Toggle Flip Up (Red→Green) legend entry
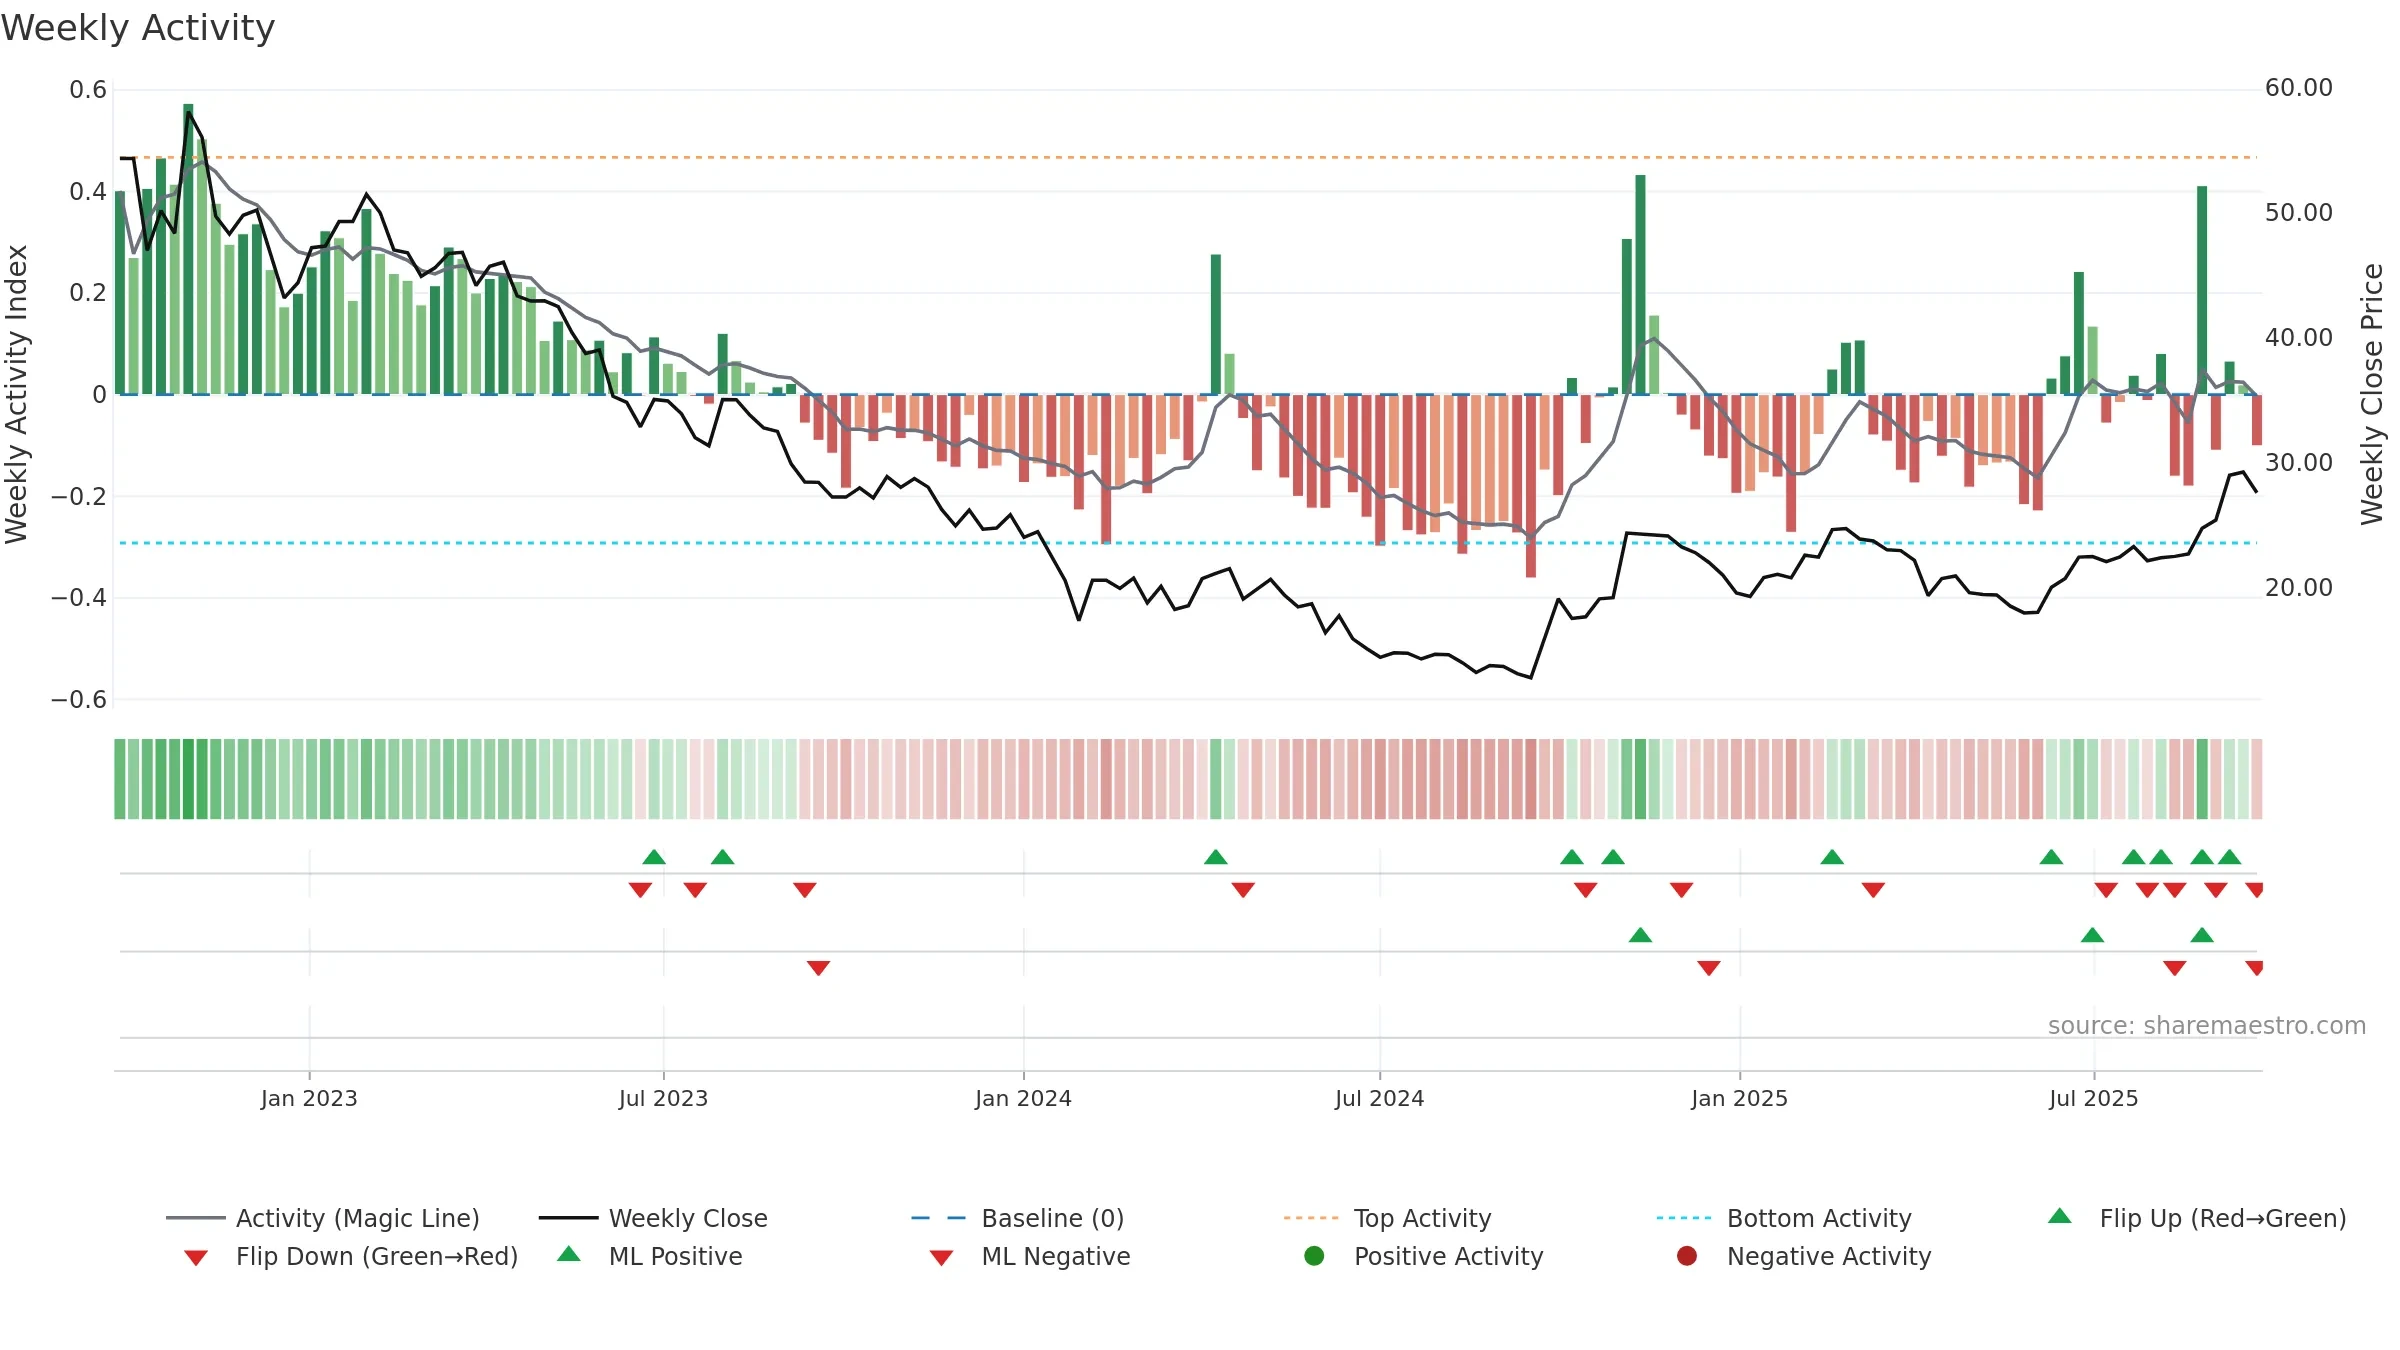The height and width of the screenshot is (1350, 2400). tap(2196, 1218)
